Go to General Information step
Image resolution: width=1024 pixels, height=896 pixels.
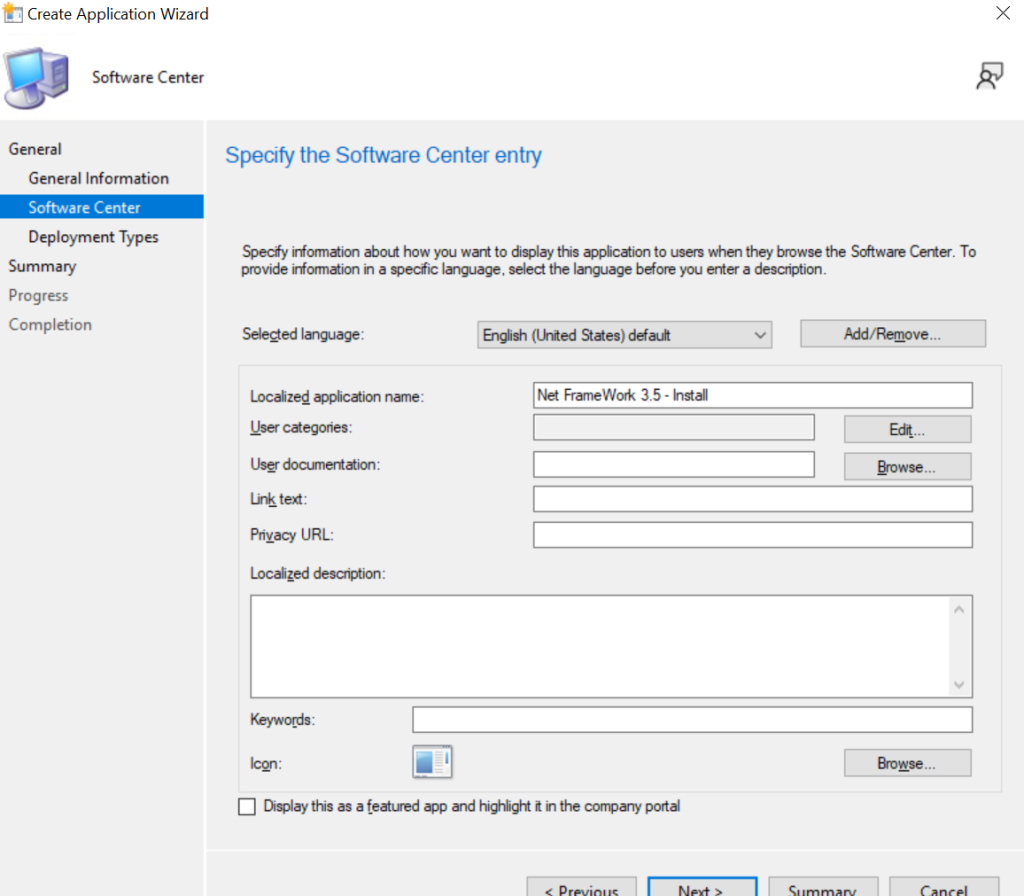click(x=99, y=178)
